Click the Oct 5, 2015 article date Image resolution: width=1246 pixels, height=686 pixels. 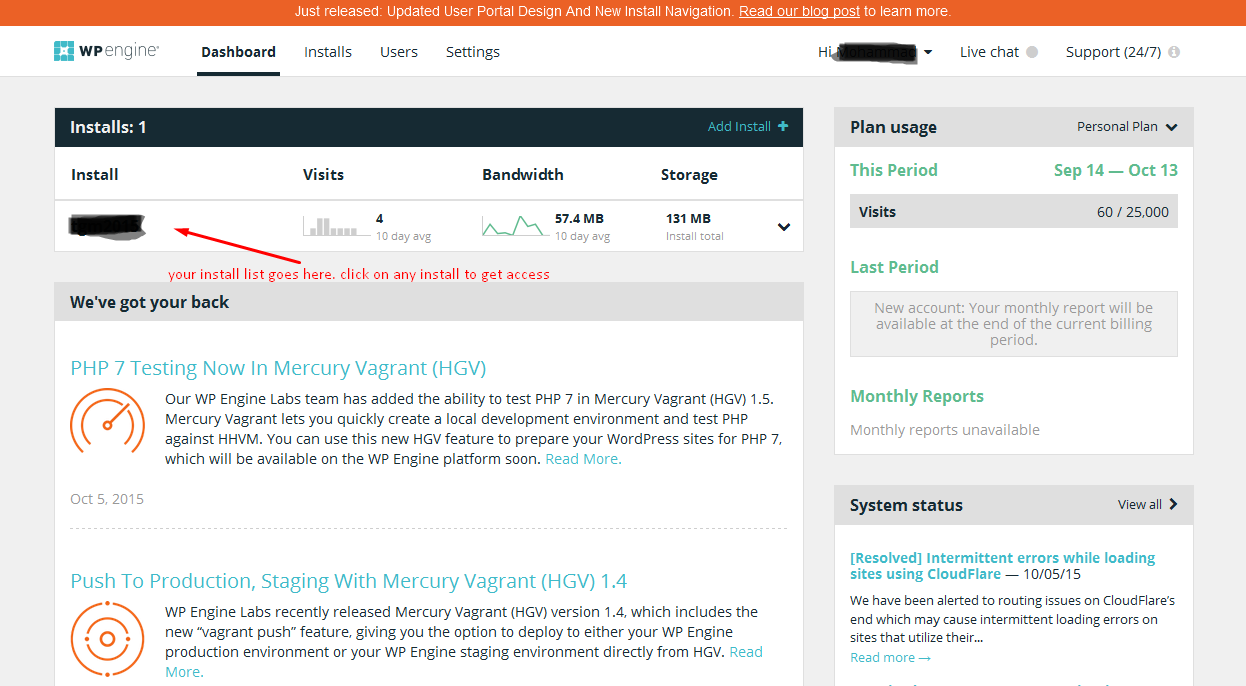tap(107, 498)
